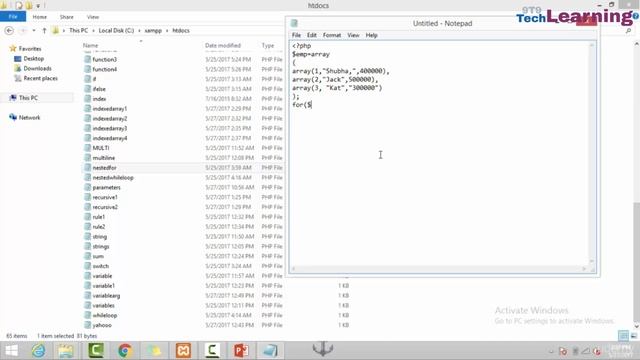Select the file named function3
The height and width of the screenshot is (360, 640).
coord(104,60)
